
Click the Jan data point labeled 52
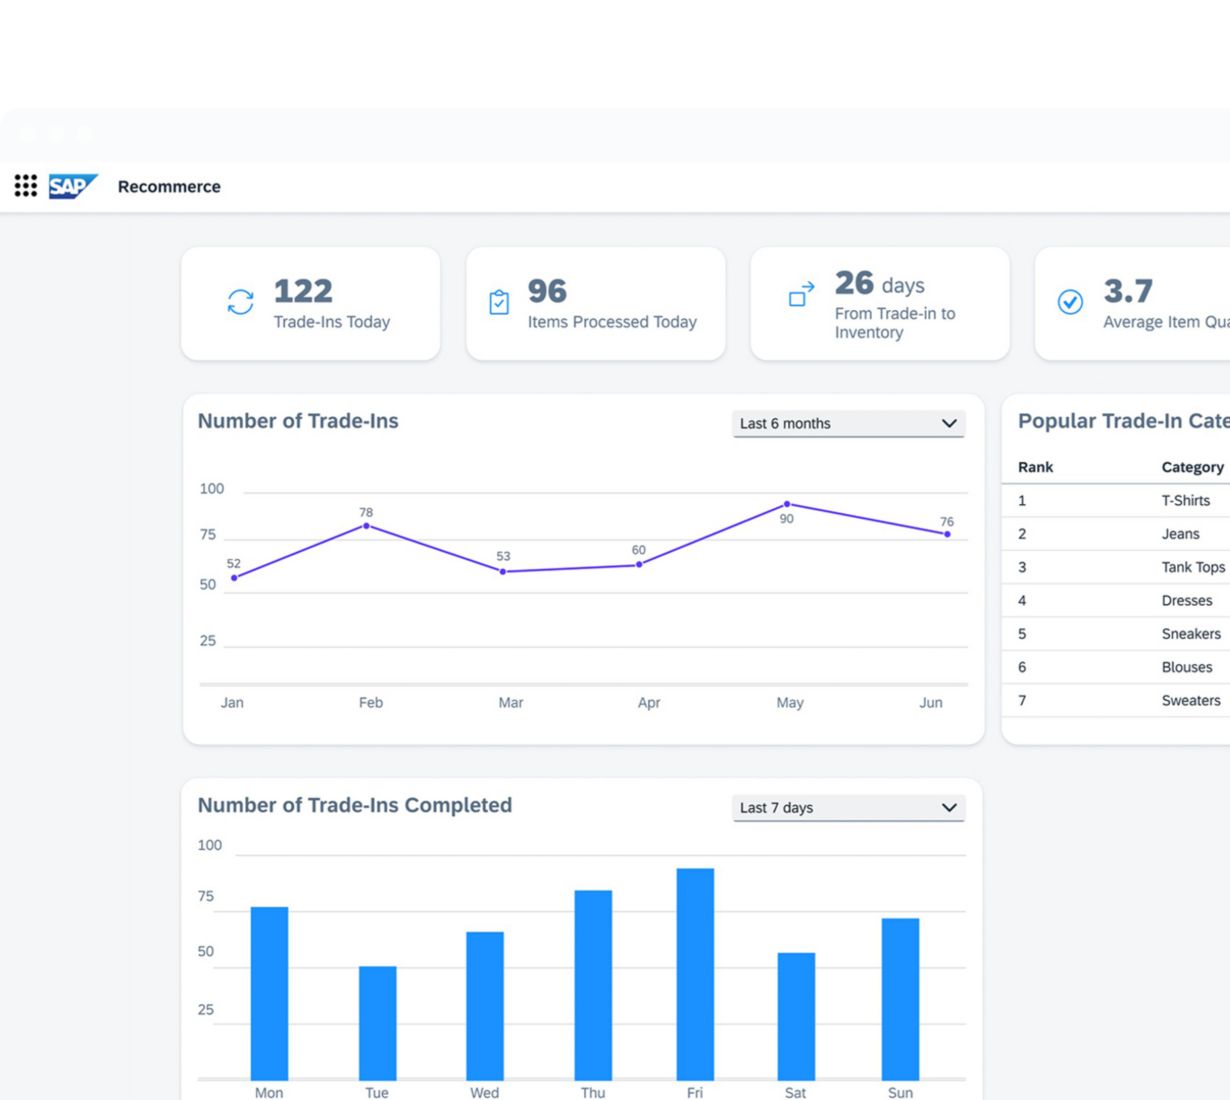click(234, 578)
